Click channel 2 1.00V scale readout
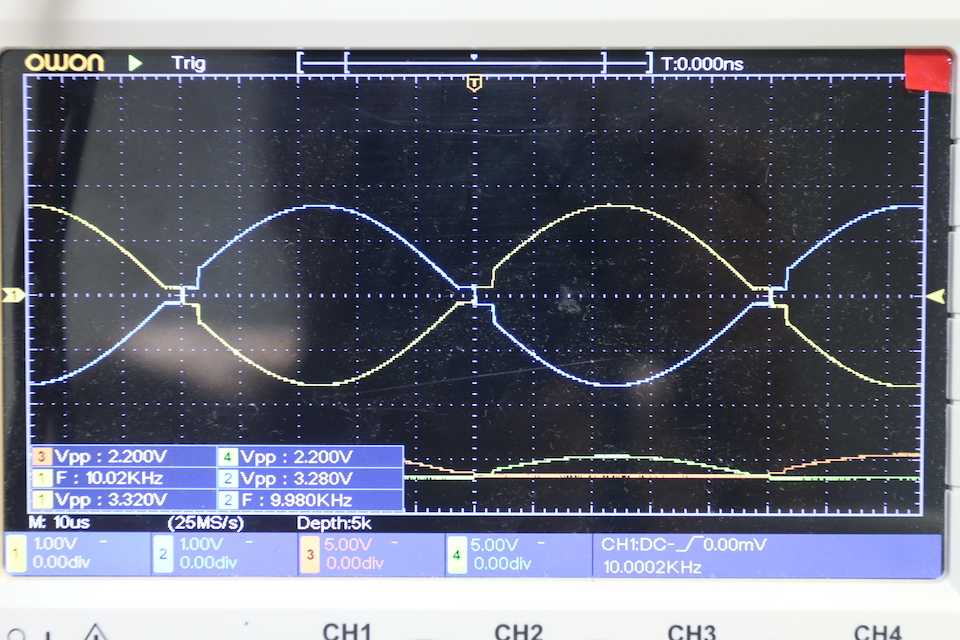This screenshot has height=640, width=960. pos(201,544)
